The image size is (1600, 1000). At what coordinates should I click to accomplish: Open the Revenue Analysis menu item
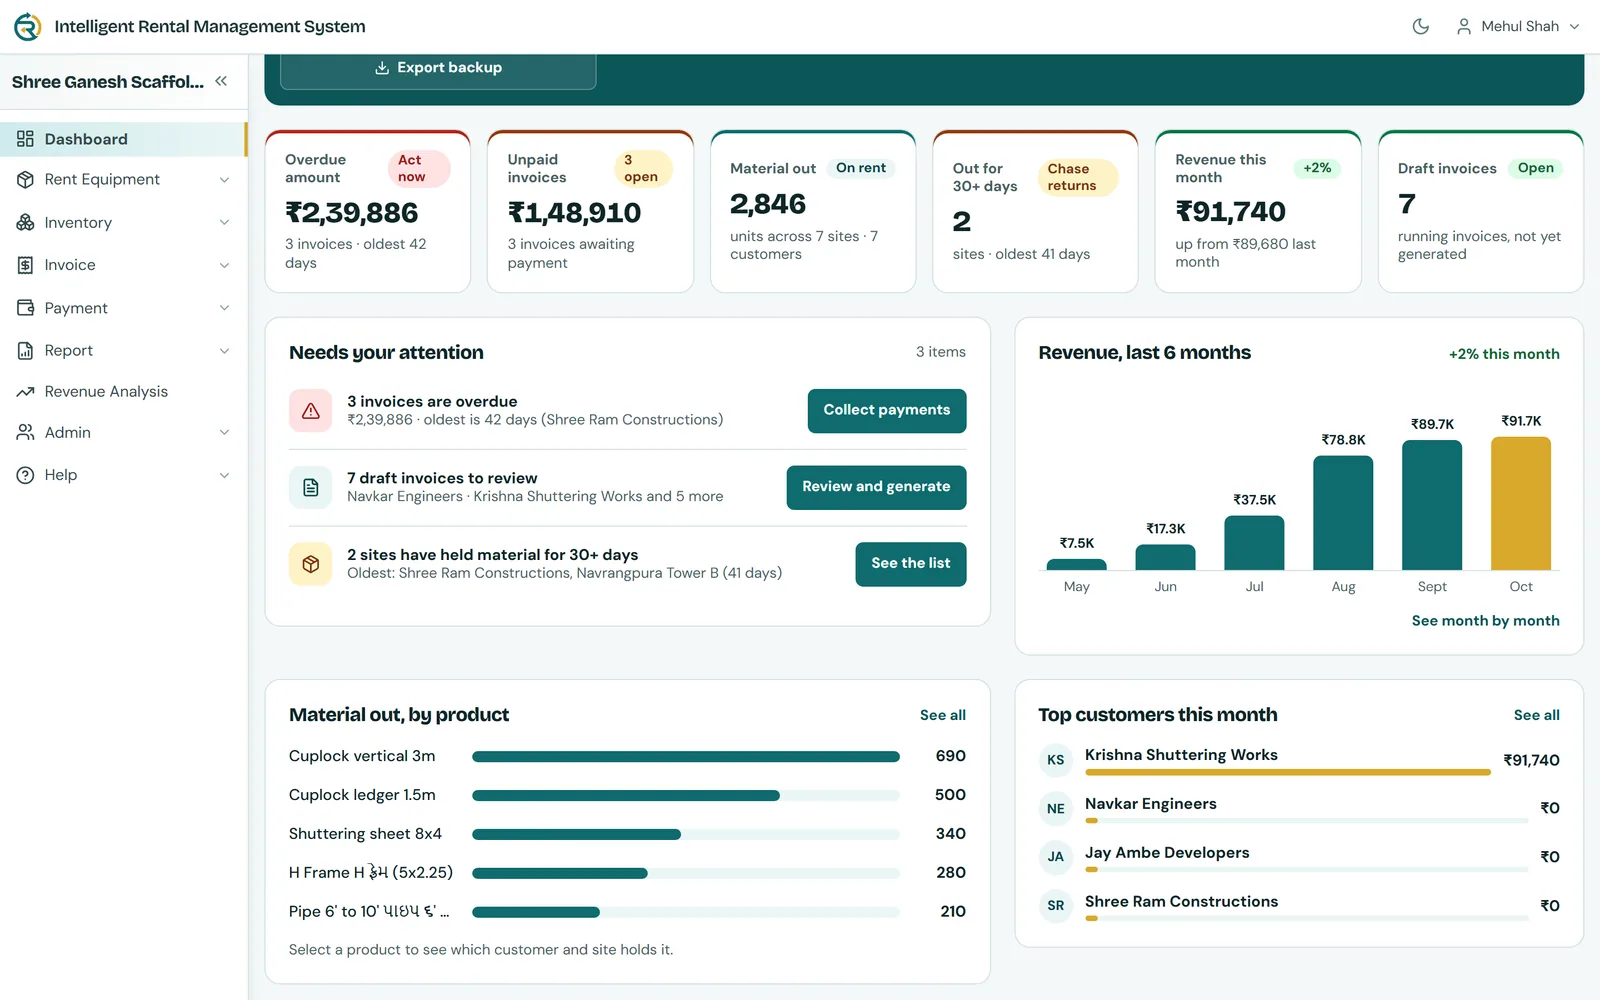point(123,392)
